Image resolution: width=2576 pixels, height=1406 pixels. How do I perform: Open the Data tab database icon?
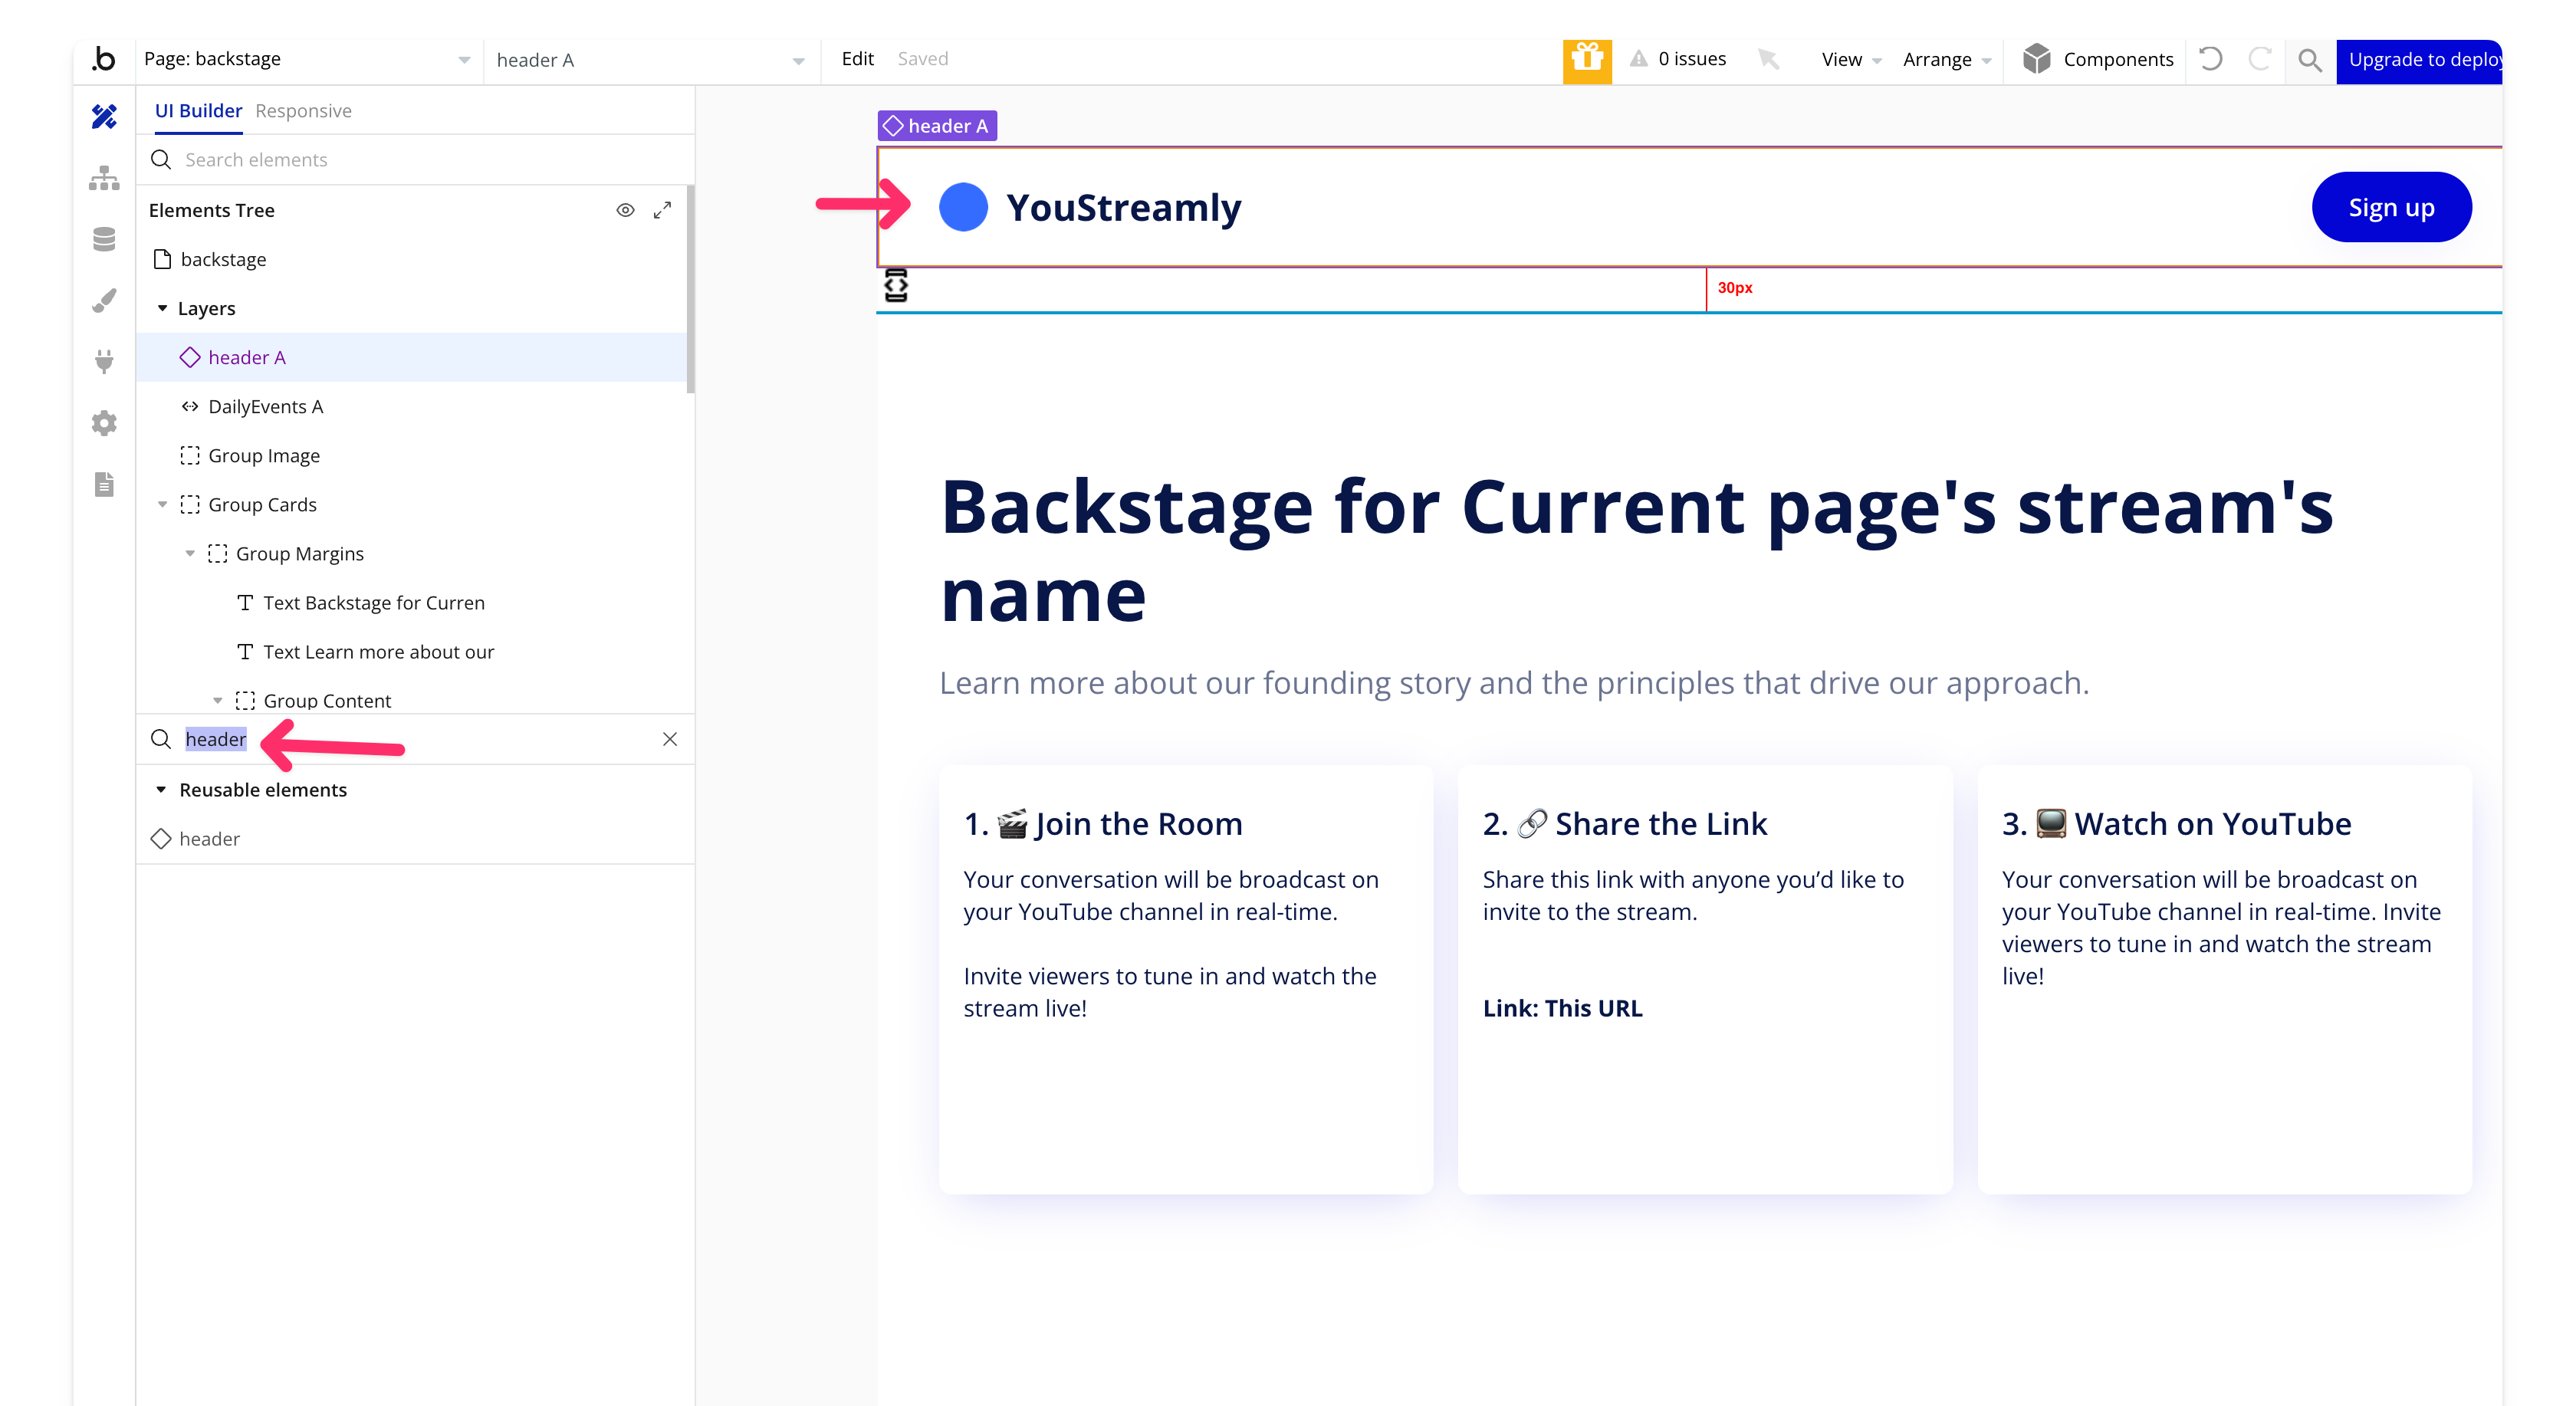pyautogui.click(x=104, y=240)
